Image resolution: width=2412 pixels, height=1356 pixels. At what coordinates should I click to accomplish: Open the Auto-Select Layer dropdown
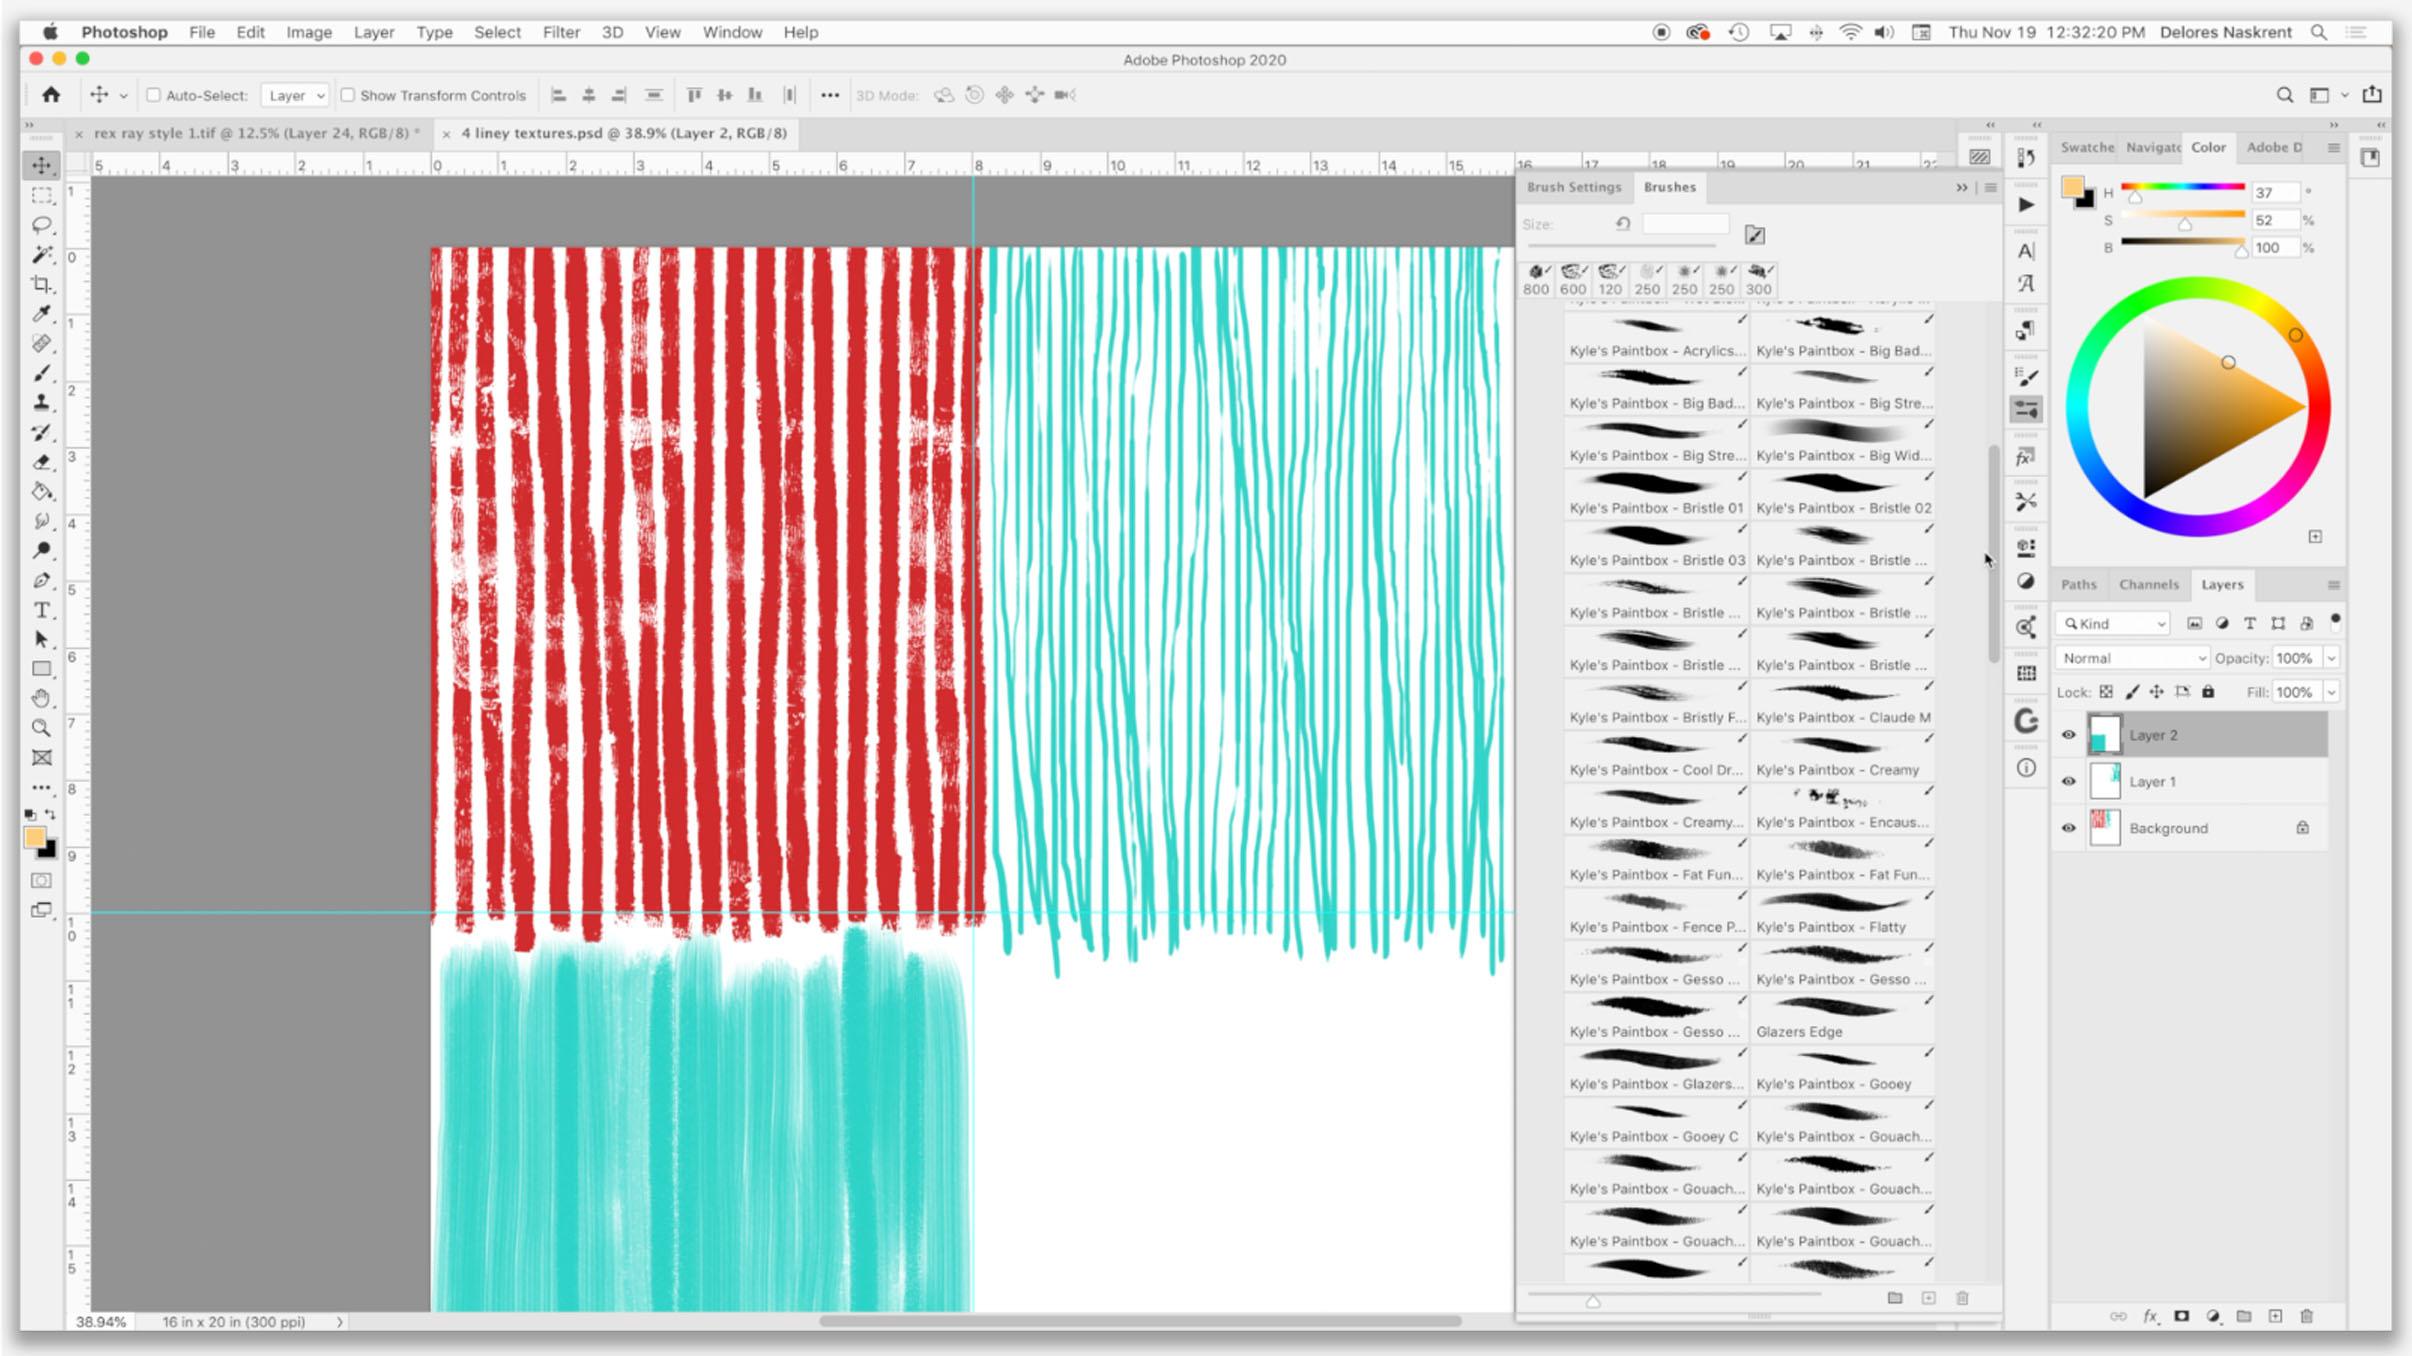point(295,95)
